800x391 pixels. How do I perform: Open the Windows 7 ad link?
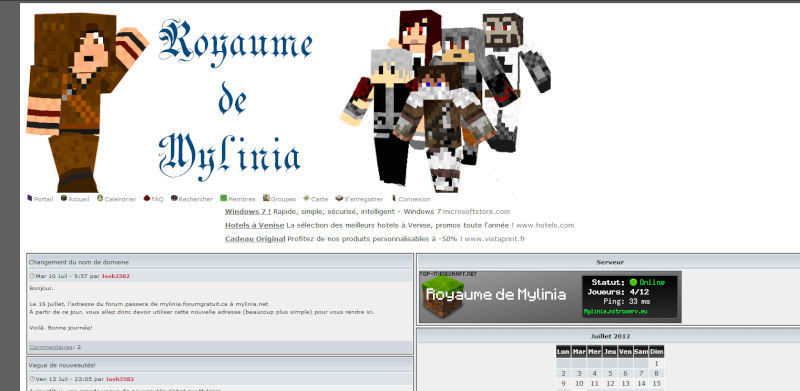tap(248, 211)
